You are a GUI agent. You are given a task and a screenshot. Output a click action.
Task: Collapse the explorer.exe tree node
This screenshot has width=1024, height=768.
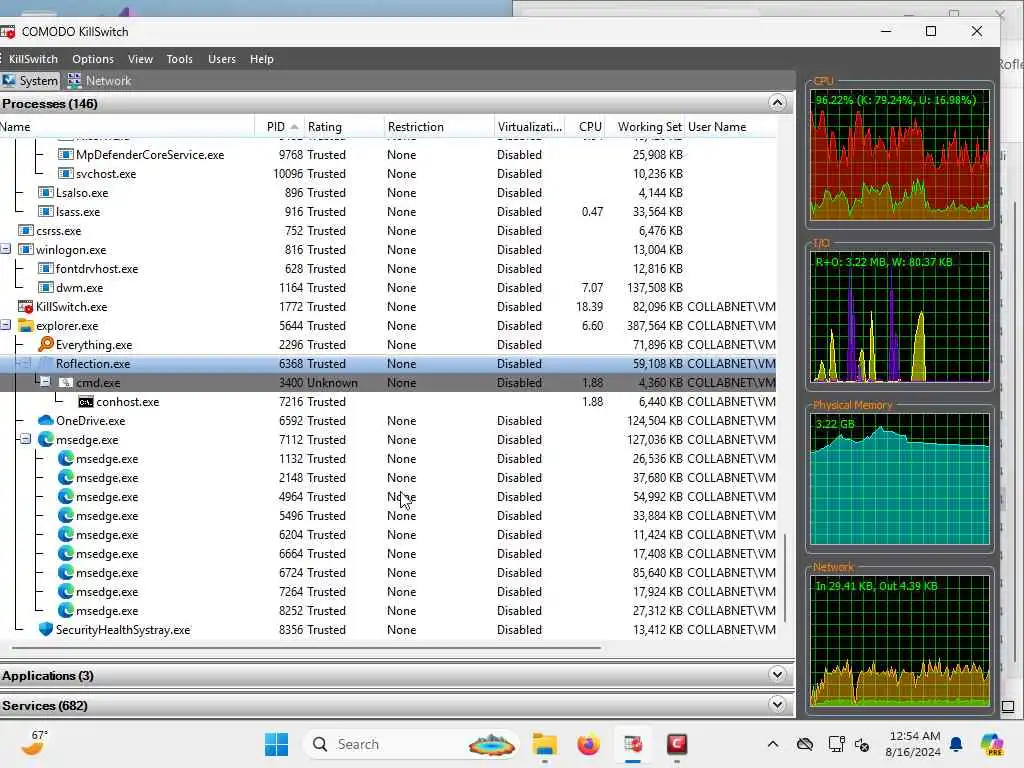(x=6, y=325)
